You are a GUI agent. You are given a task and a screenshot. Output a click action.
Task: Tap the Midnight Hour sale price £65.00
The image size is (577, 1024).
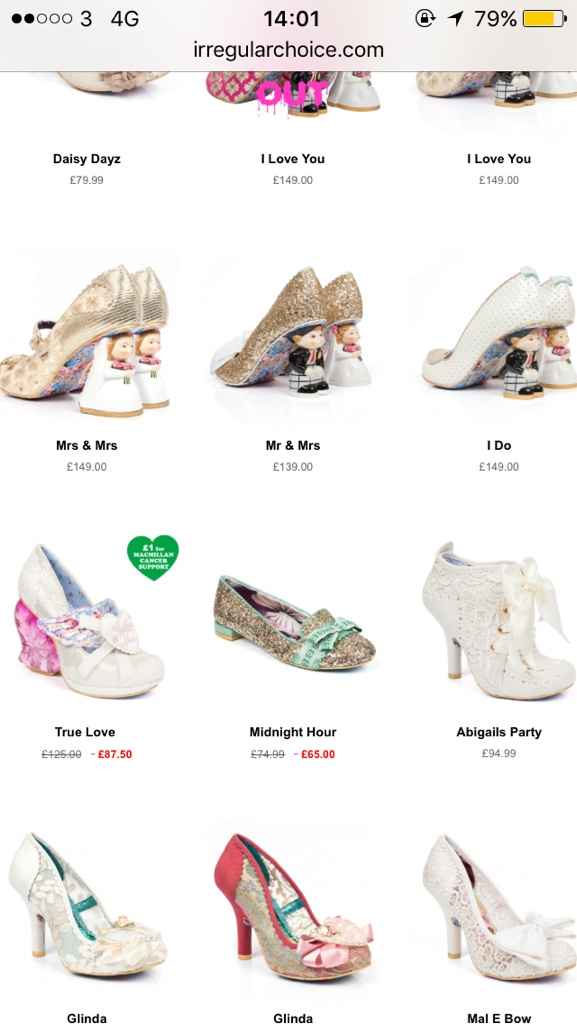click(x=318, y=754)
